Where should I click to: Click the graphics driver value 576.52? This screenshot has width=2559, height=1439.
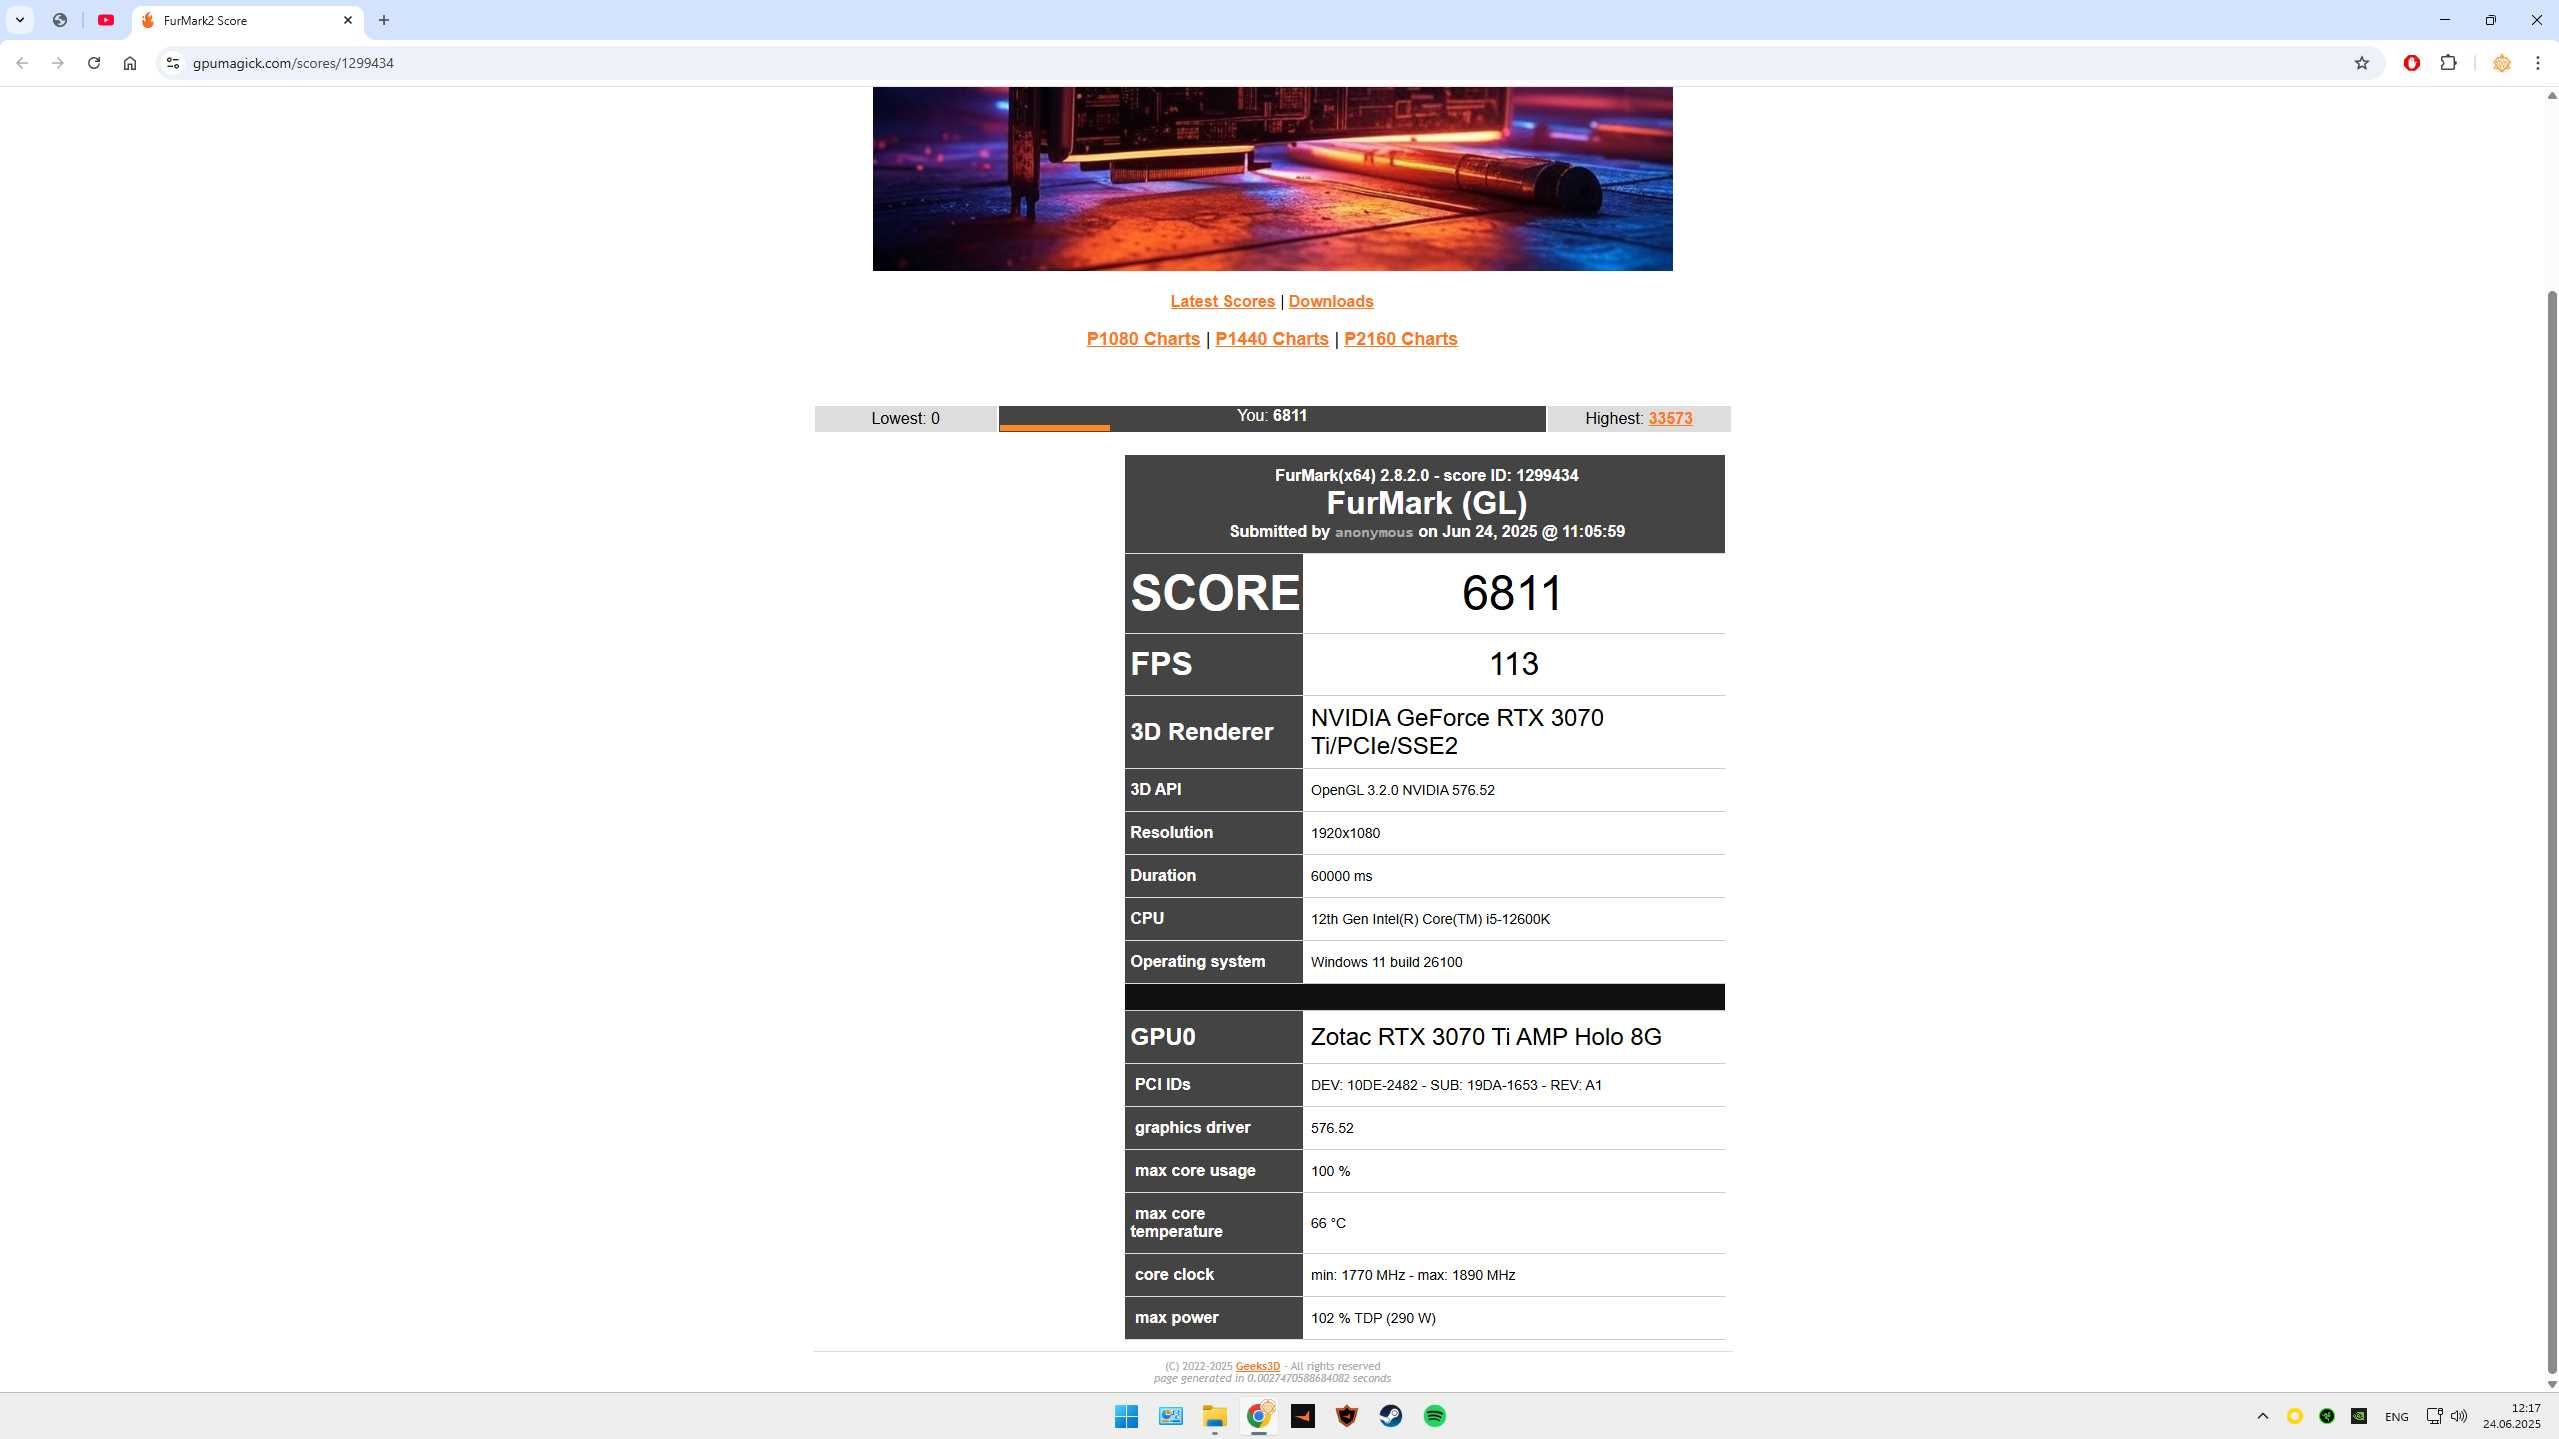pos(1332,1128)
